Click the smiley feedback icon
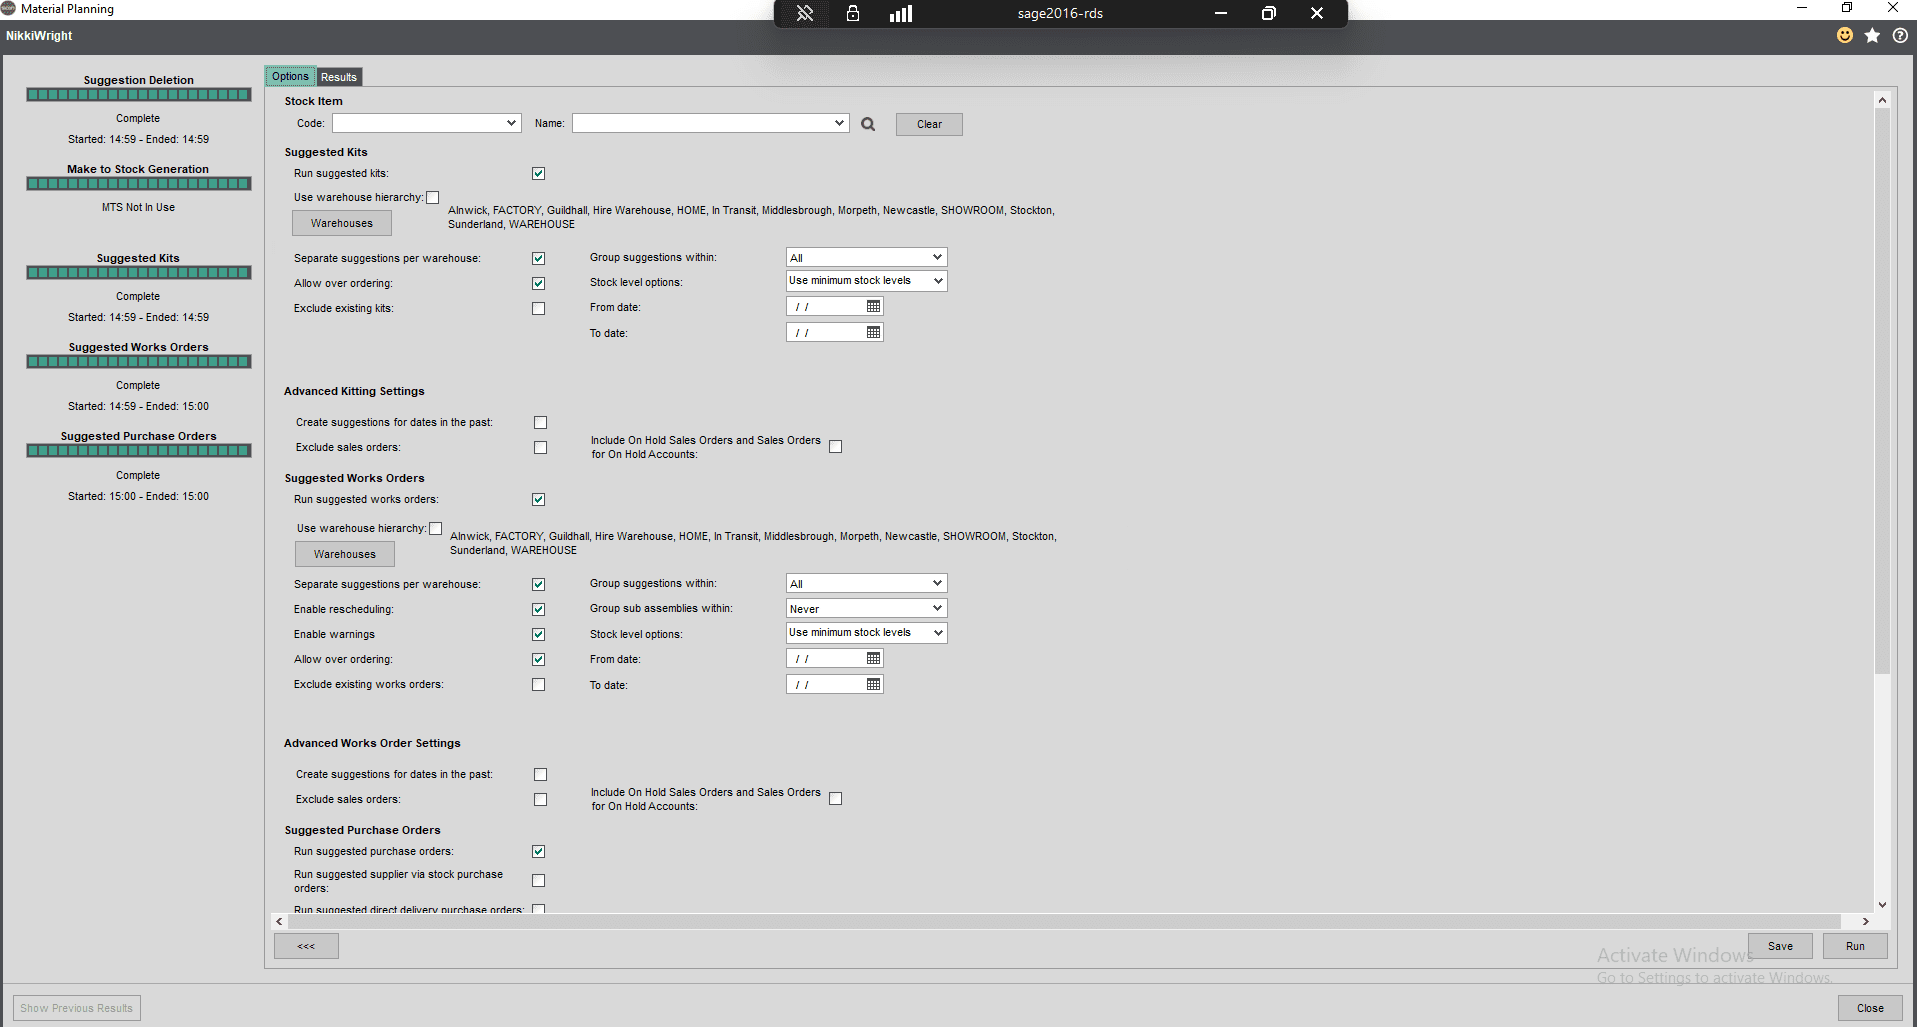Viewport: 1917px width, 1027px height. (x=1845, y=35)
